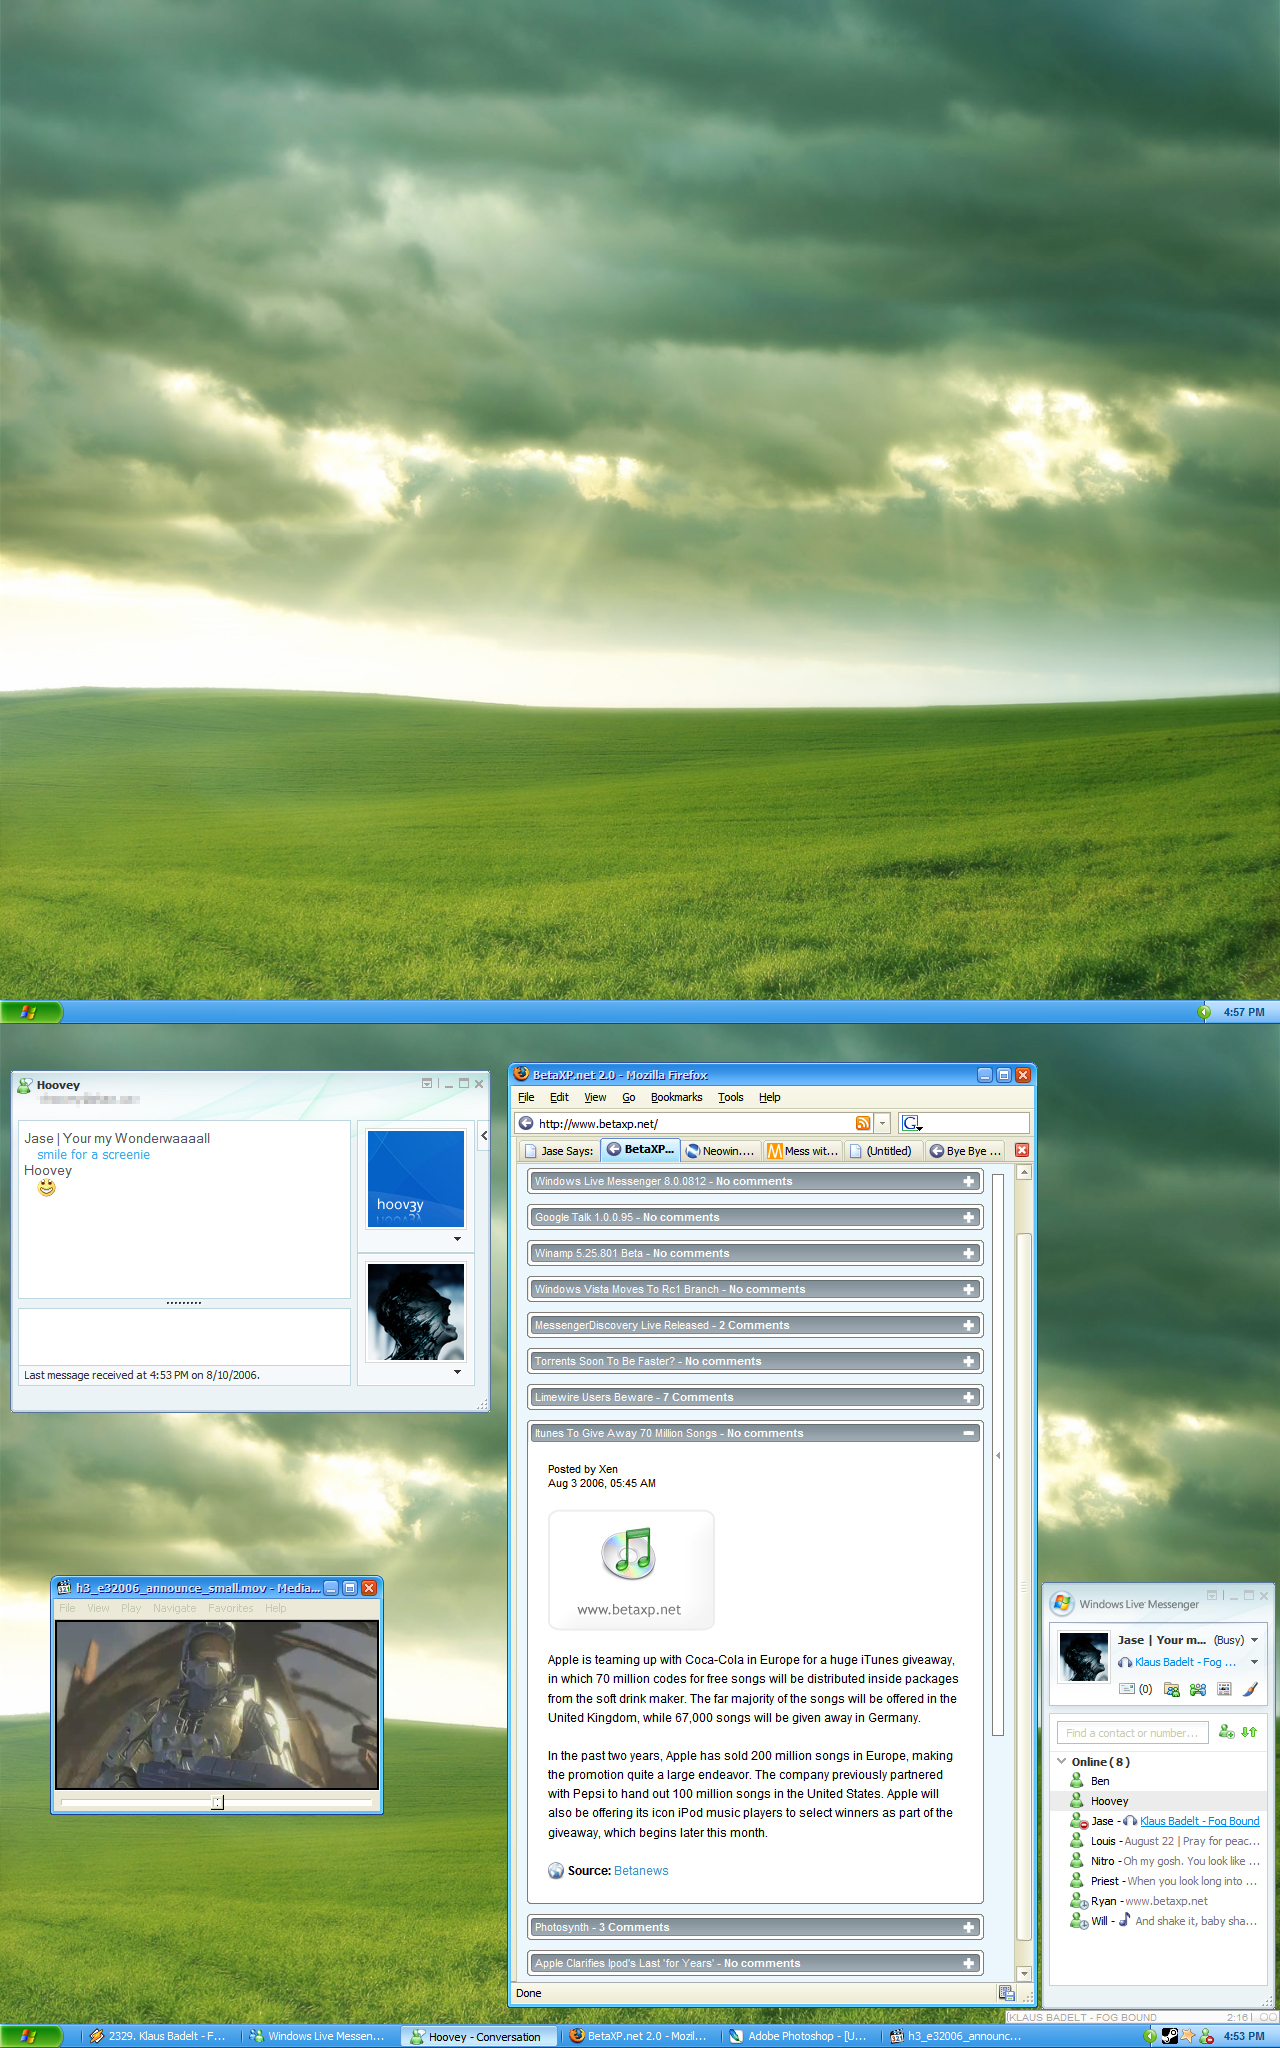The image size is (1280, 2048).
Task: Collapse display pictures panel arrow in conversation
Action: pos(484,1135)
